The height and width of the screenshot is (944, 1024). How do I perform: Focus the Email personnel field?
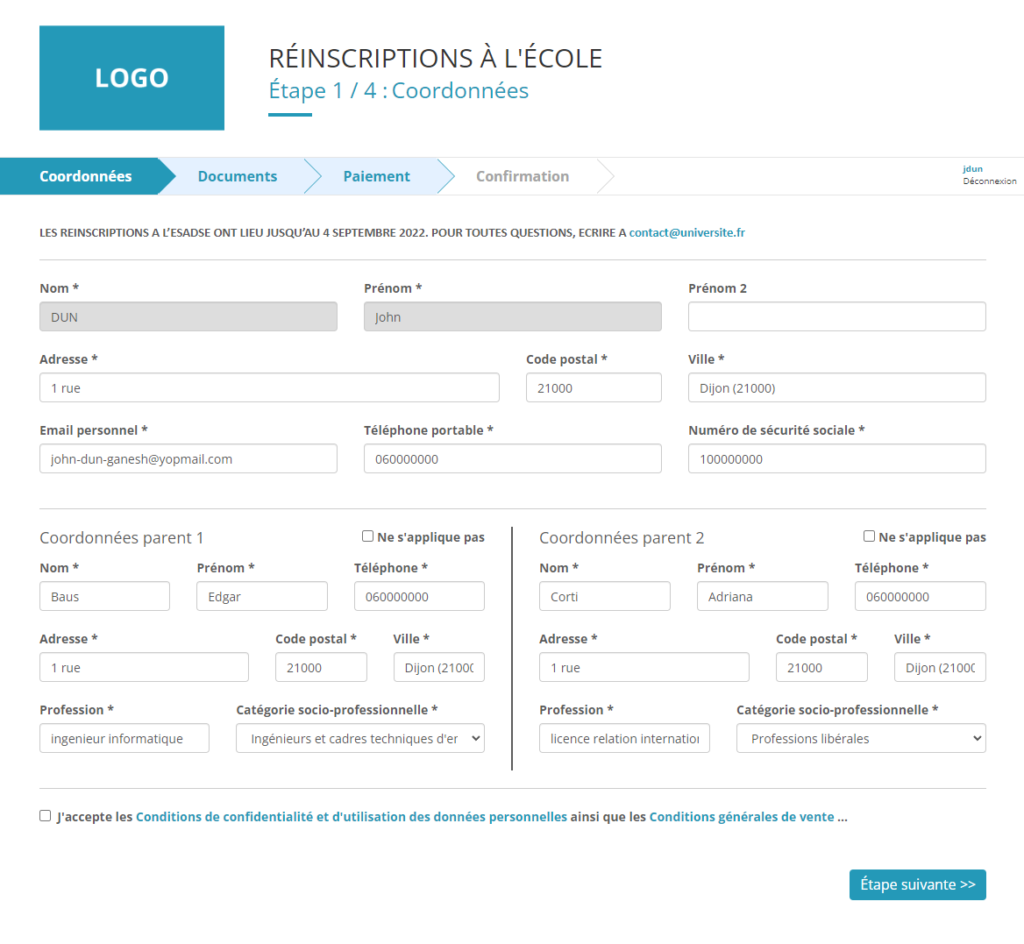188,459
